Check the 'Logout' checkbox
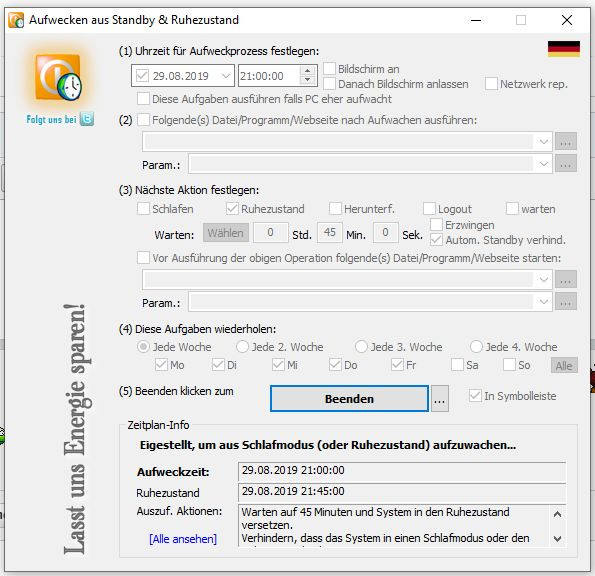This screenshot has width=595, height=576. coord(429,208)
